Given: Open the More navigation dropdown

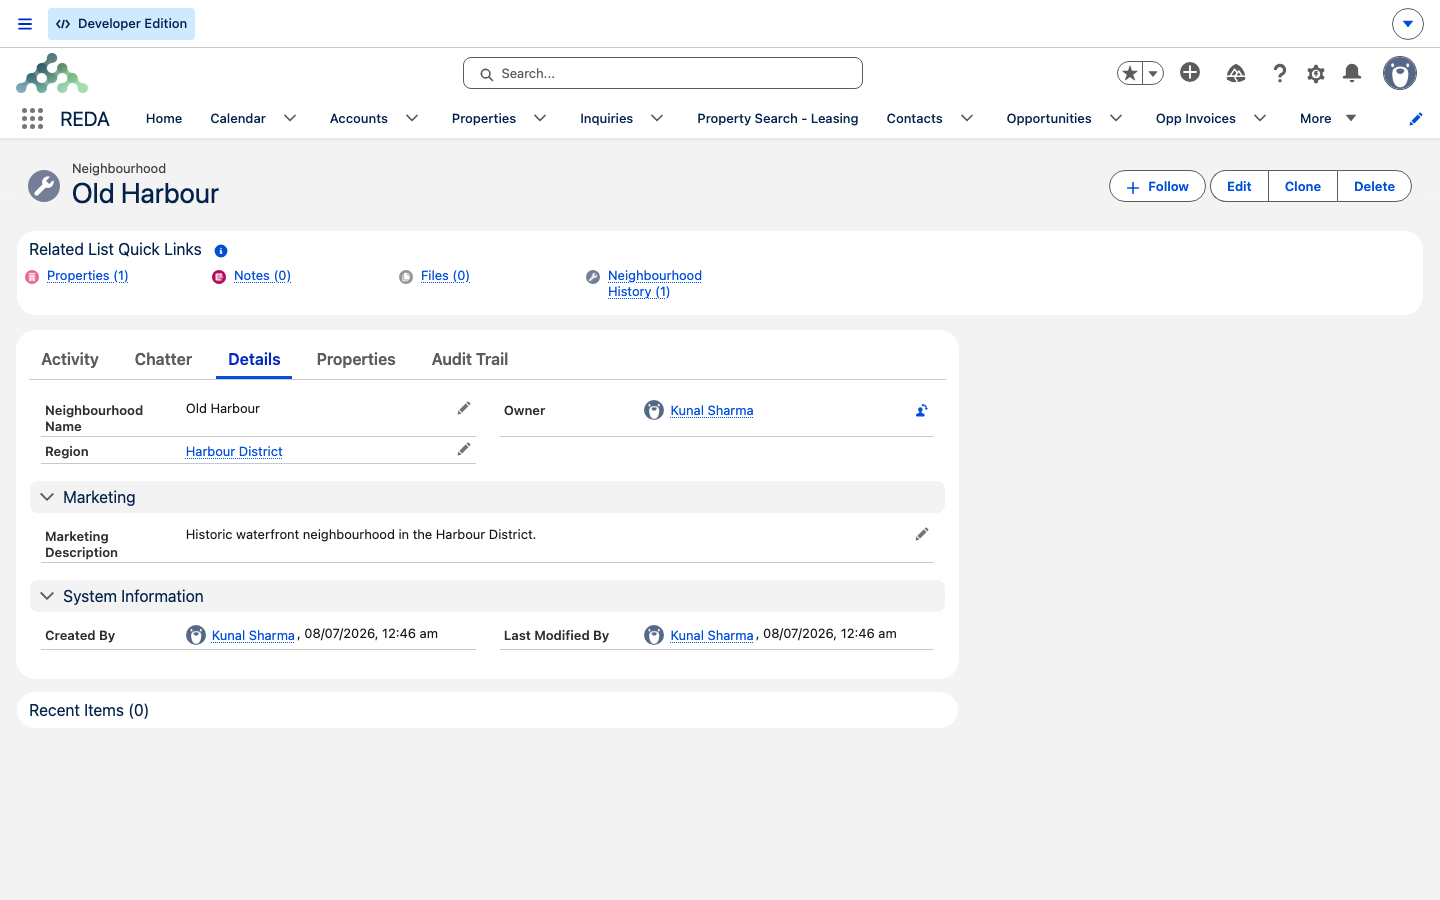Looking at the screenshot, I should (1328, 118).
